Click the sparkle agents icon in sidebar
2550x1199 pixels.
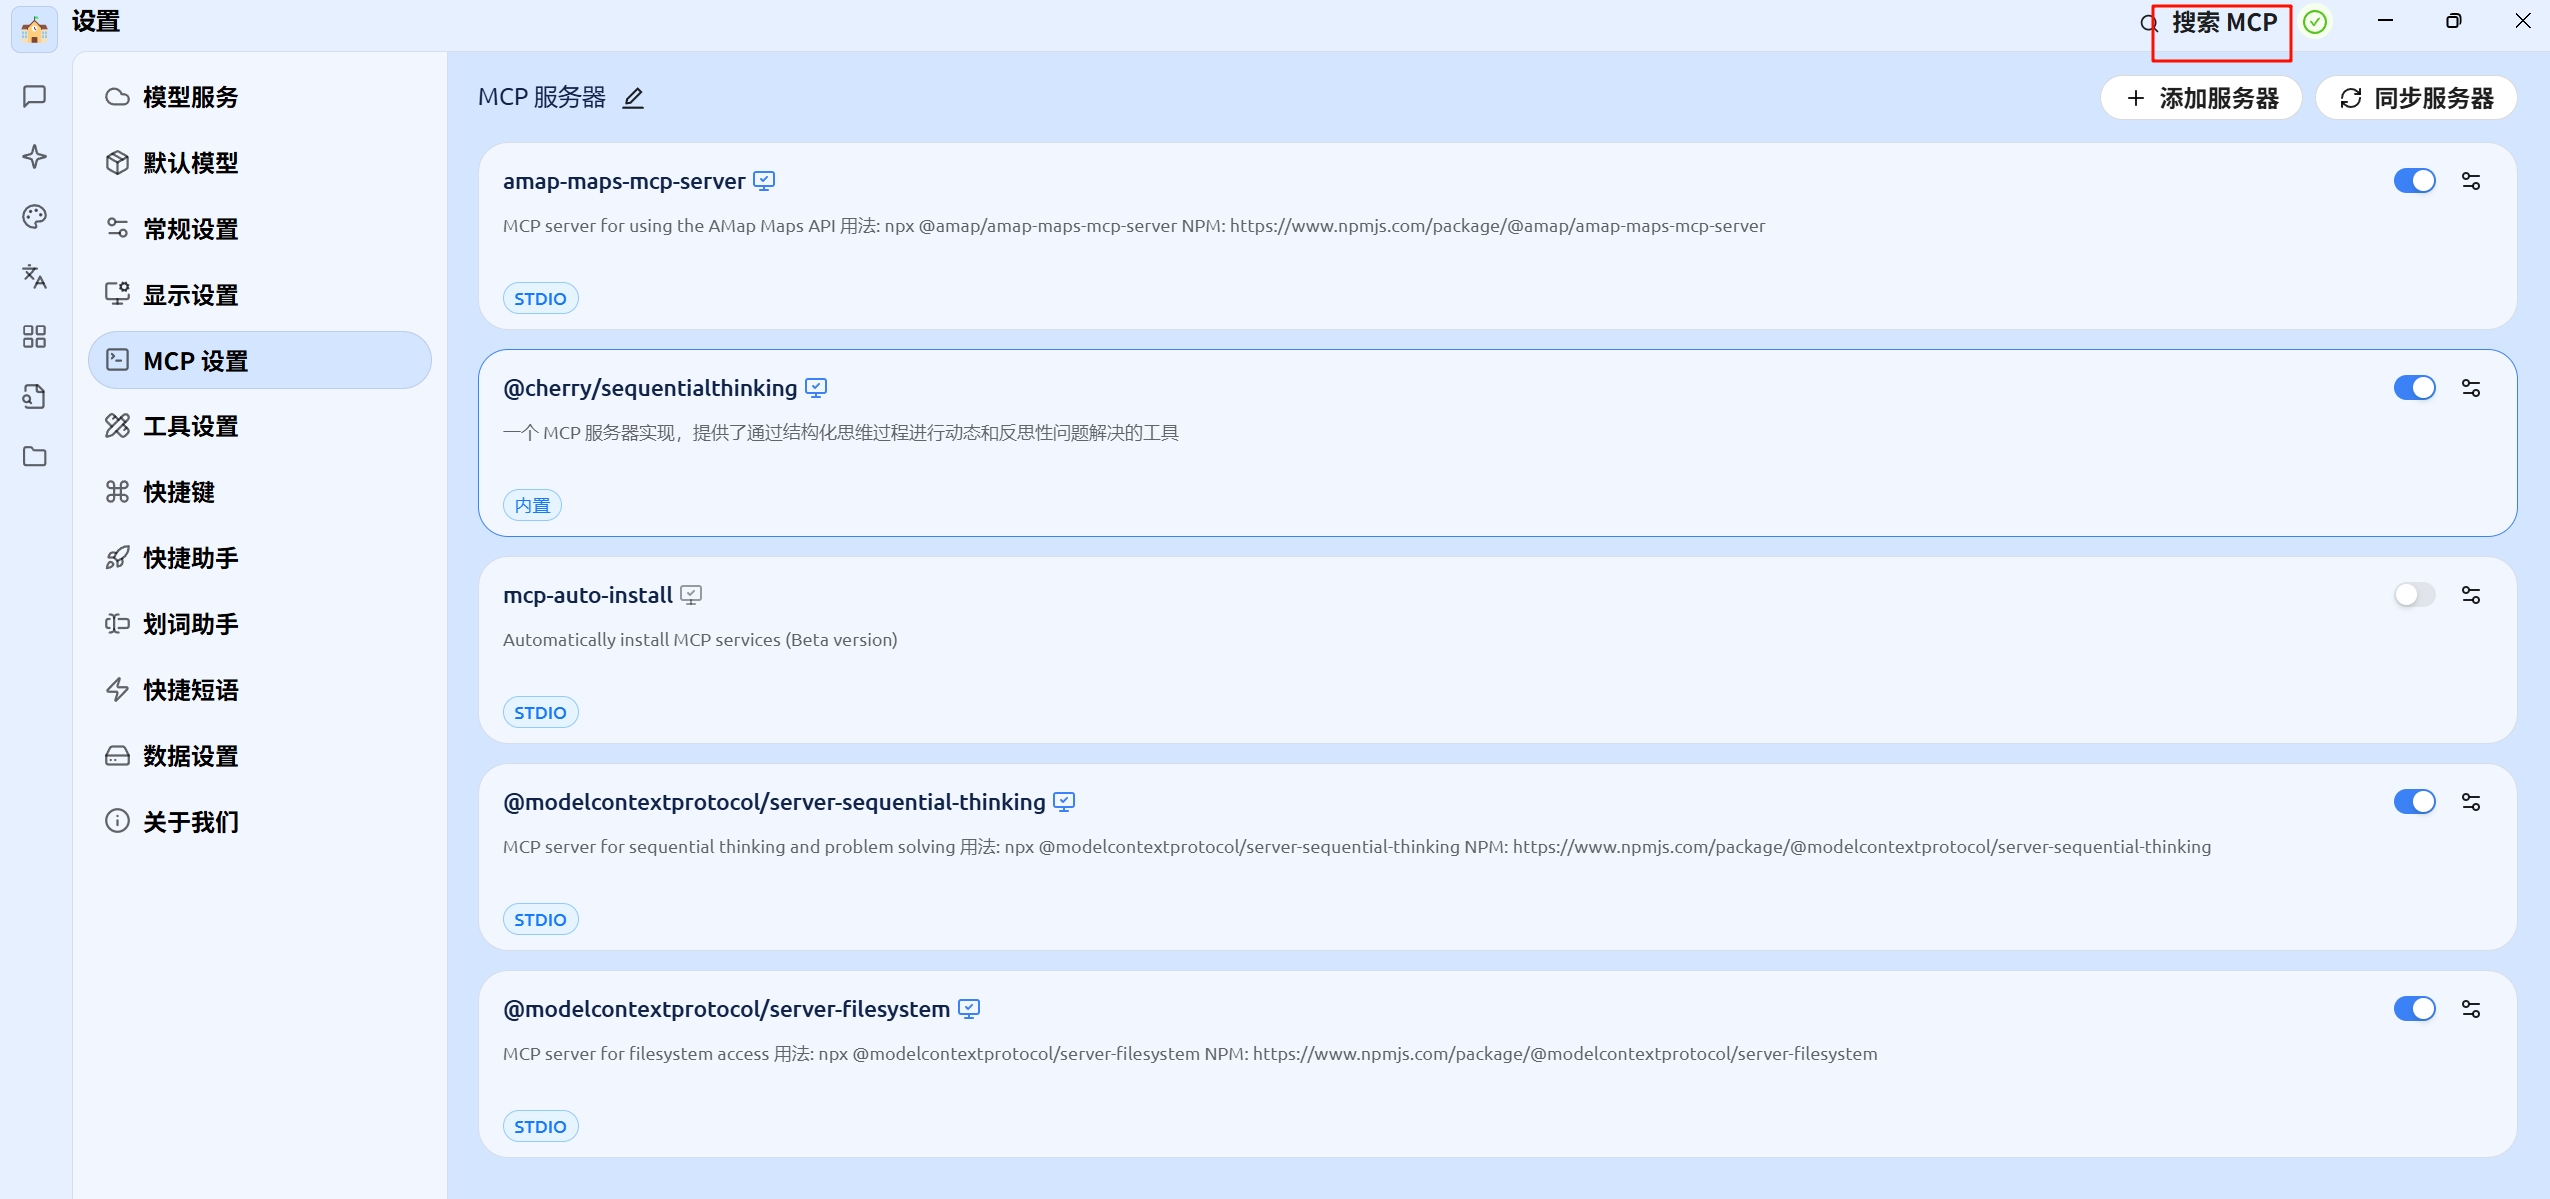point(34,157)
